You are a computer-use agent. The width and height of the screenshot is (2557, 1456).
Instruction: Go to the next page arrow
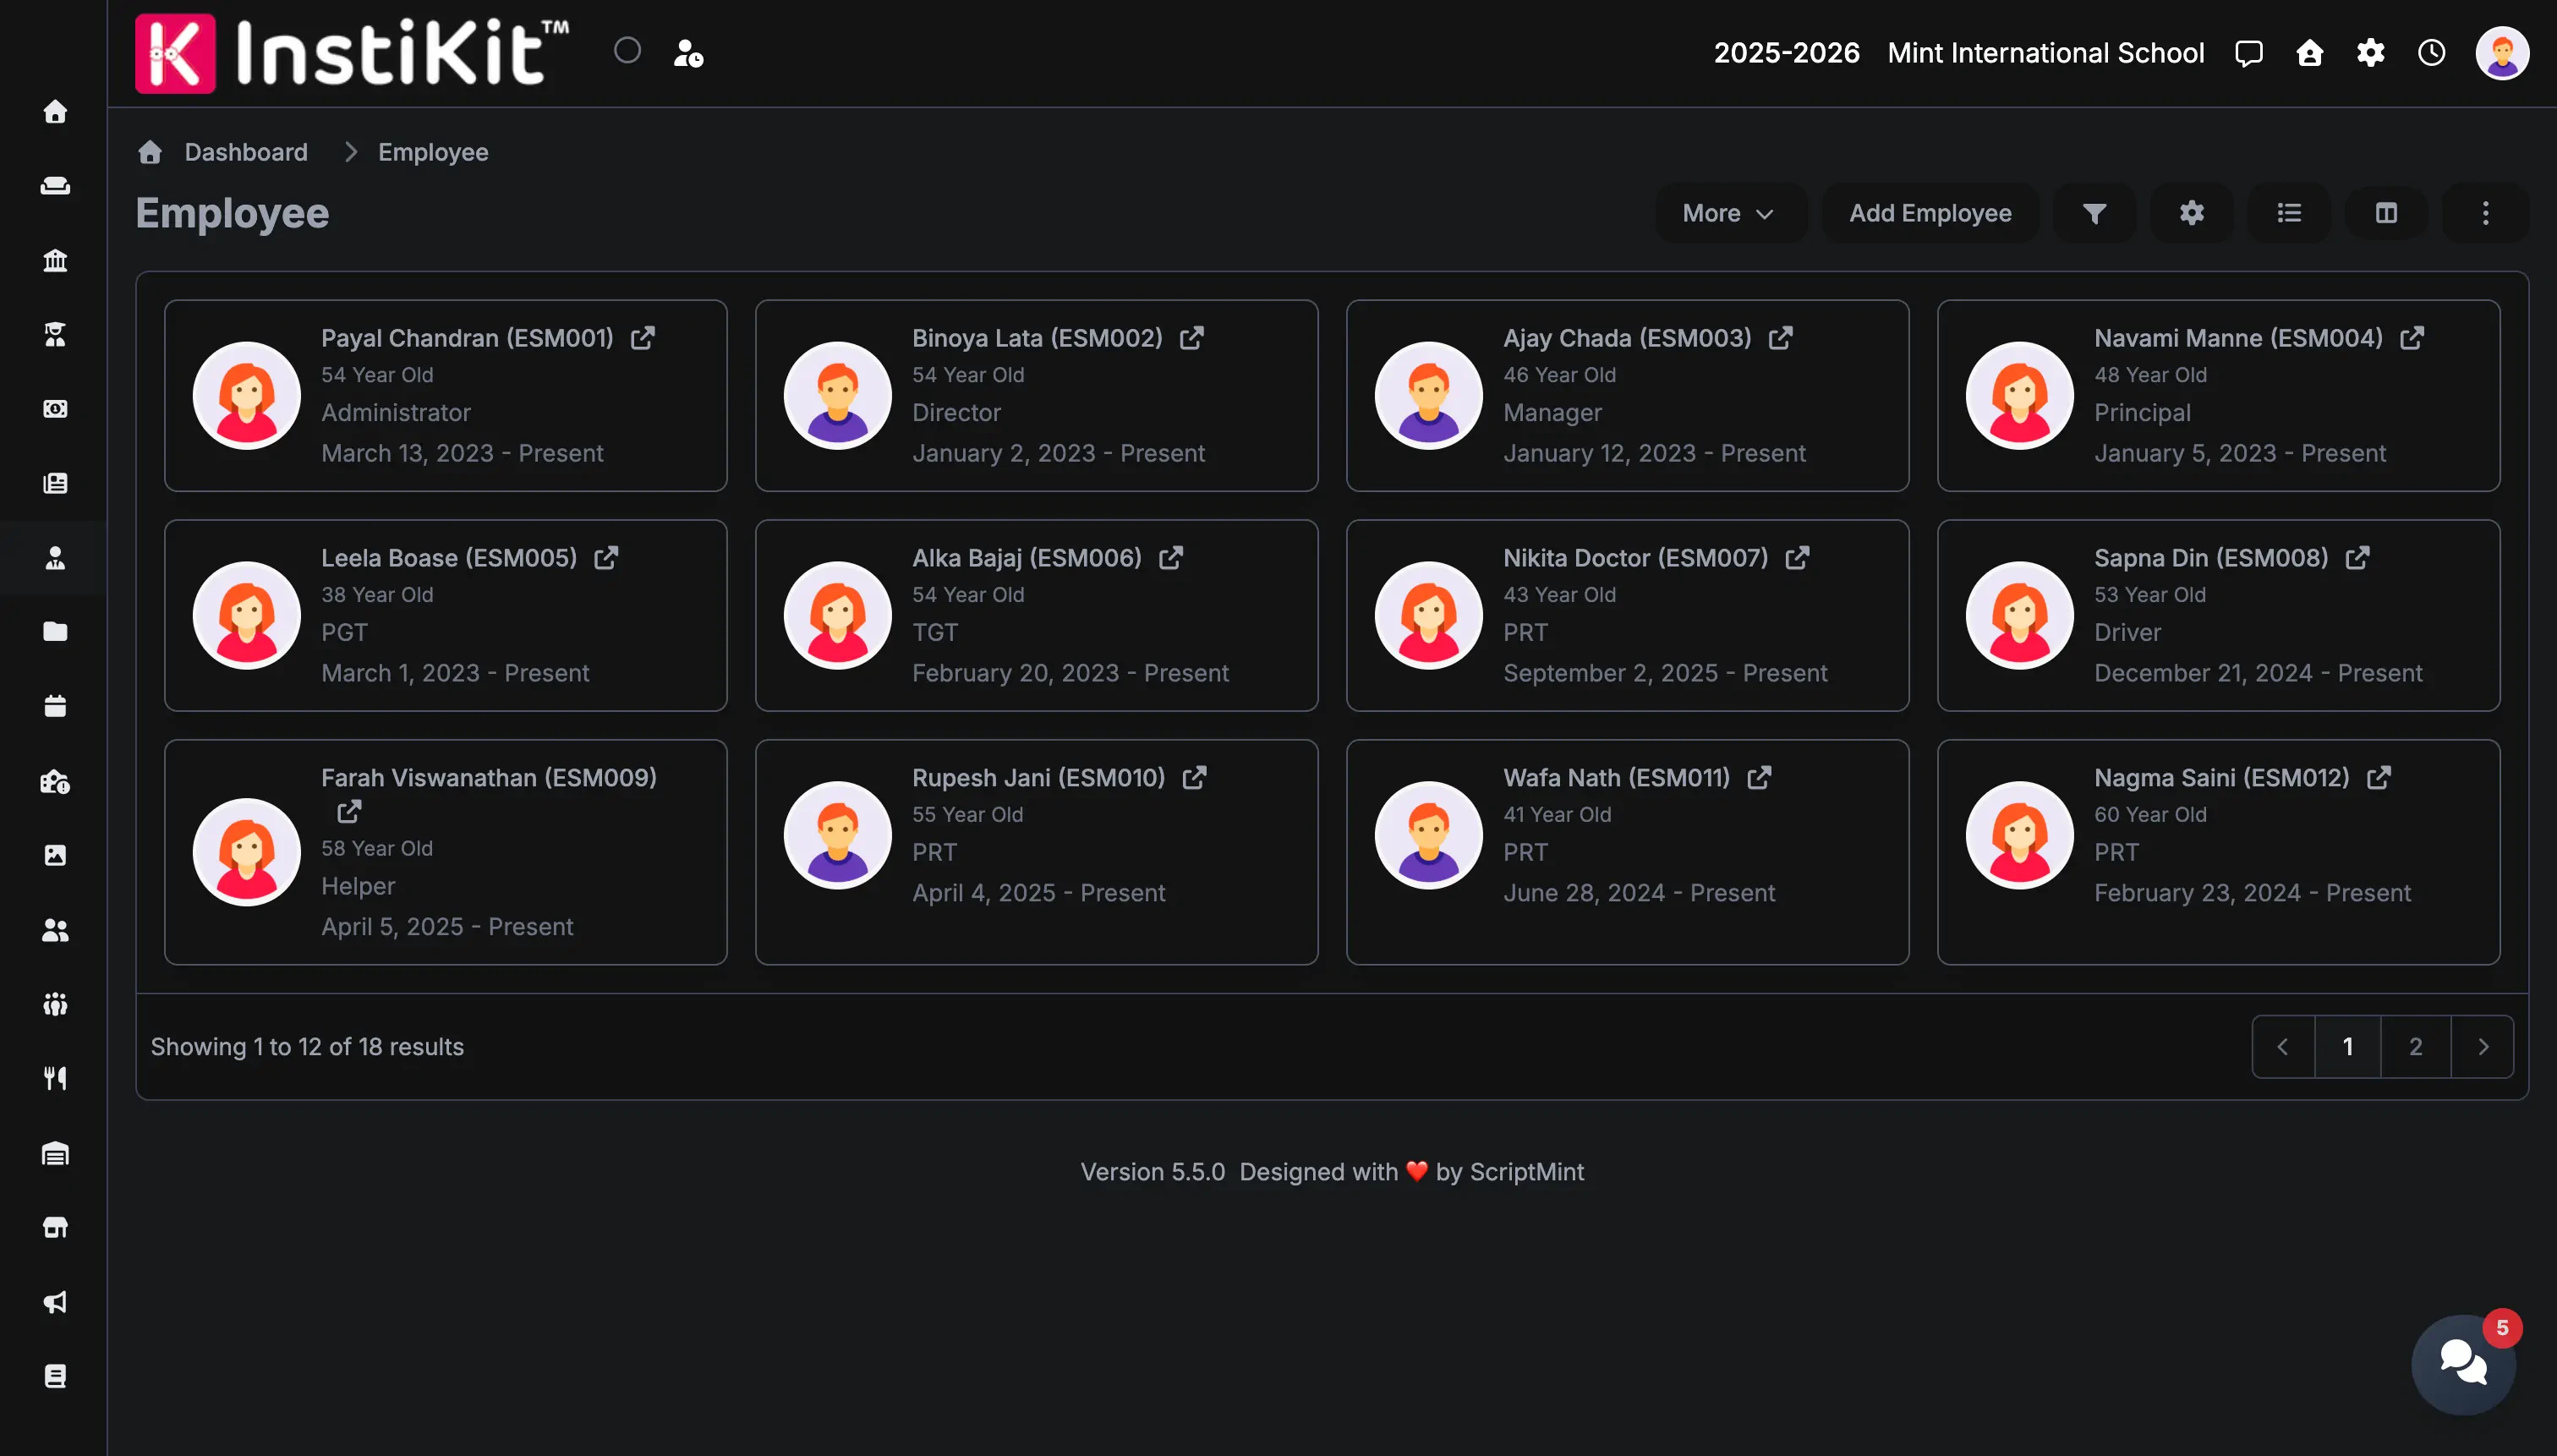point(2482,1047)
